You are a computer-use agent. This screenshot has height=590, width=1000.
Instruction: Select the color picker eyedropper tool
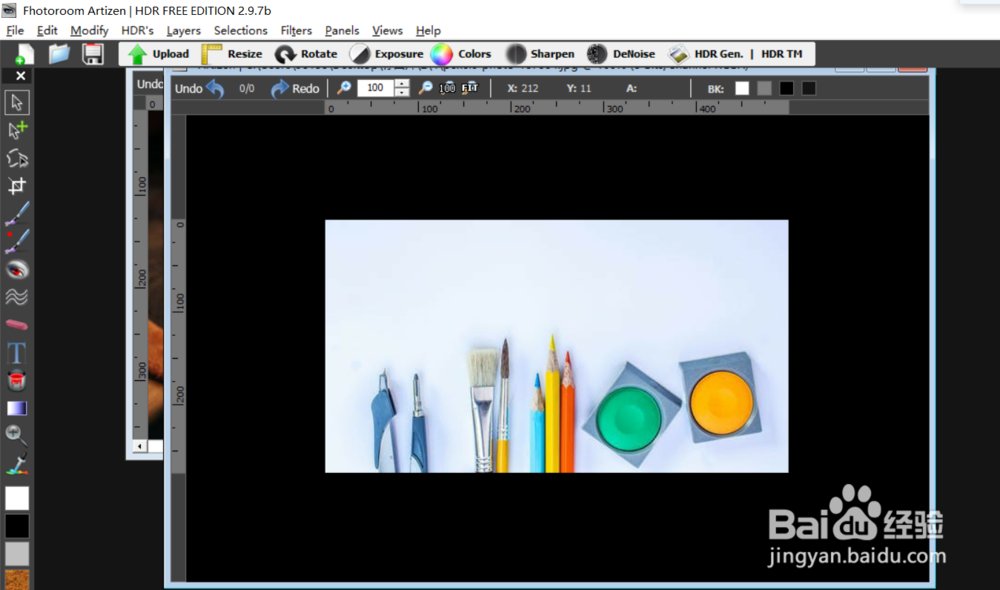17,464
